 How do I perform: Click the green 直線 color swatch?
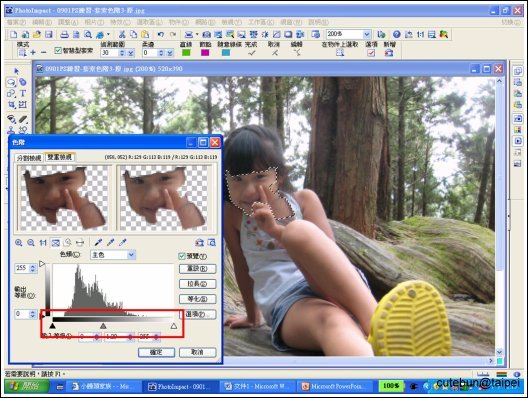[x=186, y=53]
